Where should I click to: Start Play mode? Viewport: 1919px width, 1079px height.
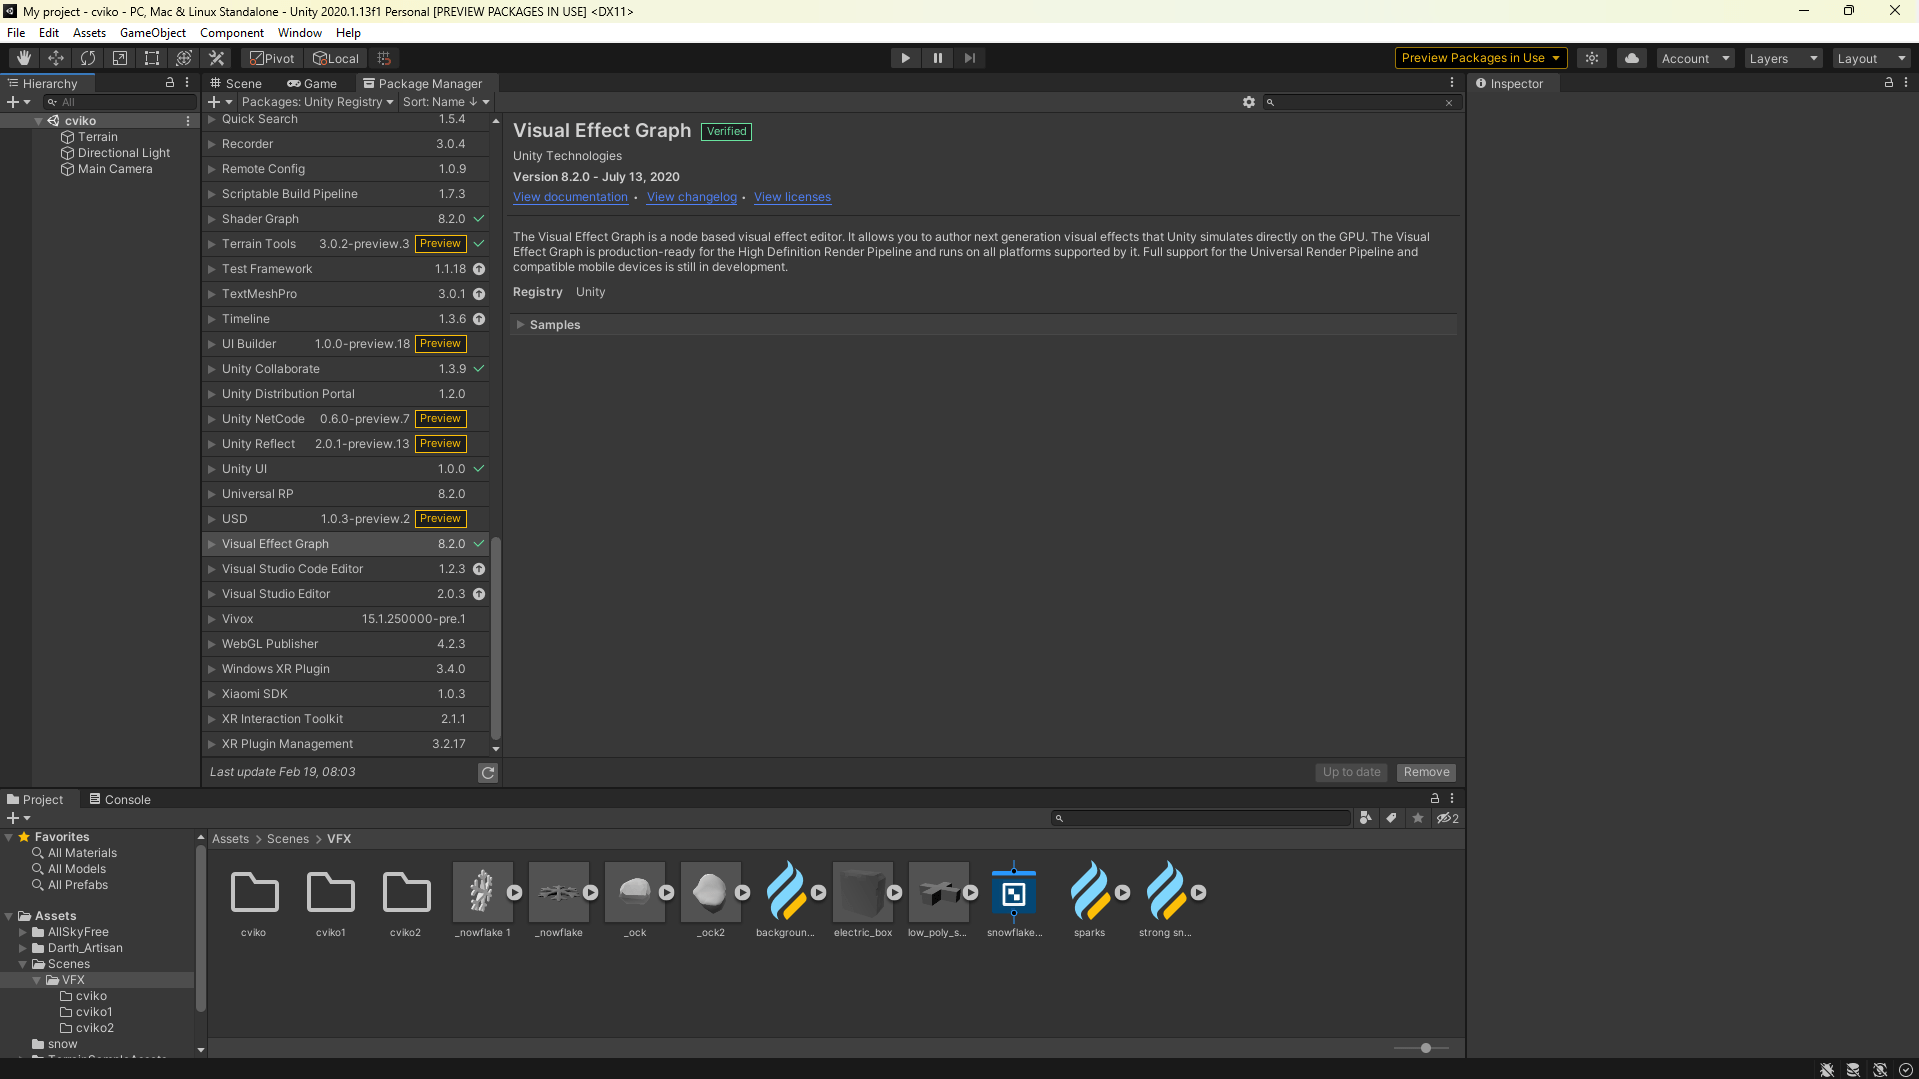[x=905, y=58]
